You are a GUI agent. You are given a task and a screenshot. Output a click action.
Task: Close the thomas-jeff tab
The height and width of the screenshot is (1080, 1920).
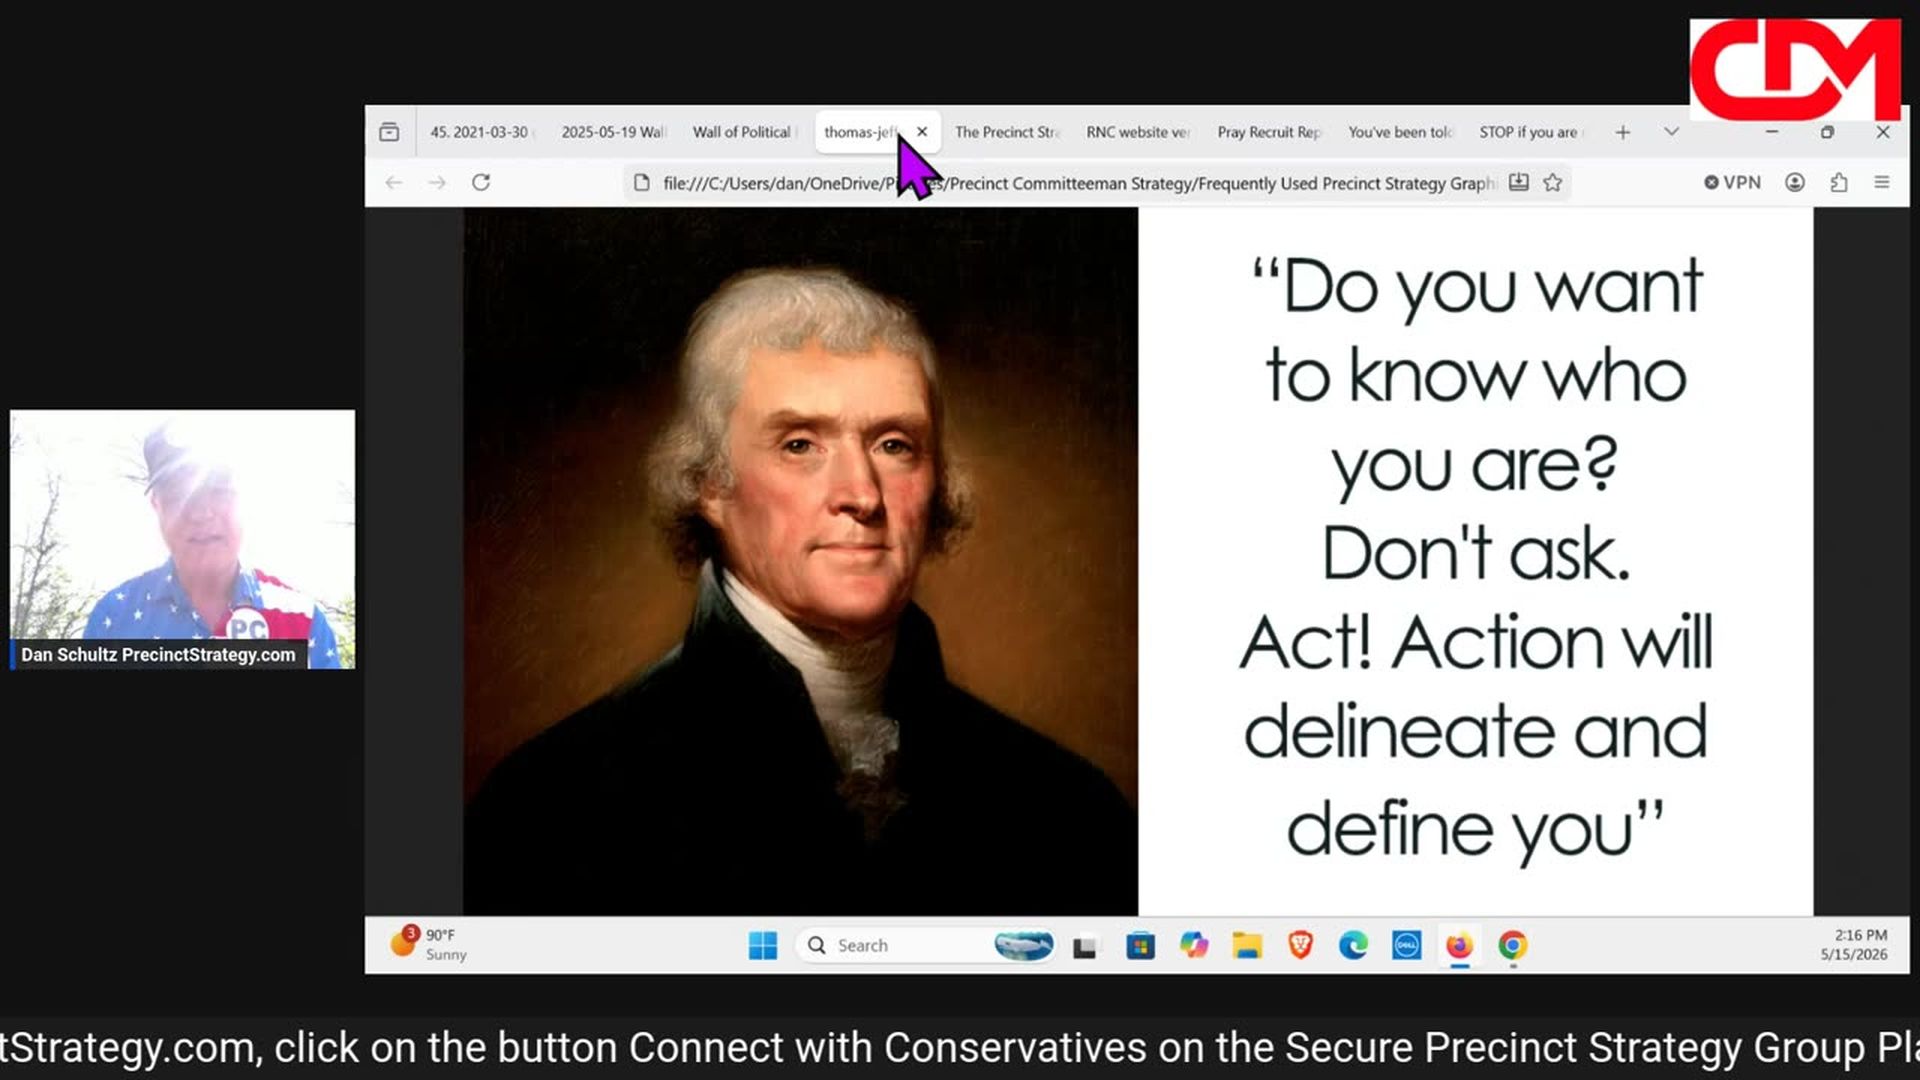[922, 131]
